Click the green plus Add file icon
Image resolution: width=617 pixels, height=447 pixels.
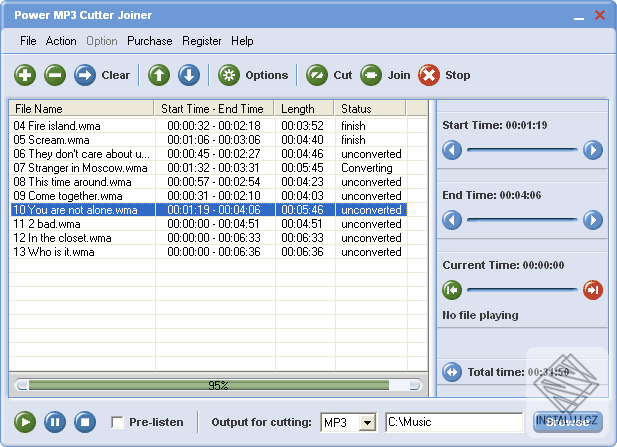coord(25,75)
